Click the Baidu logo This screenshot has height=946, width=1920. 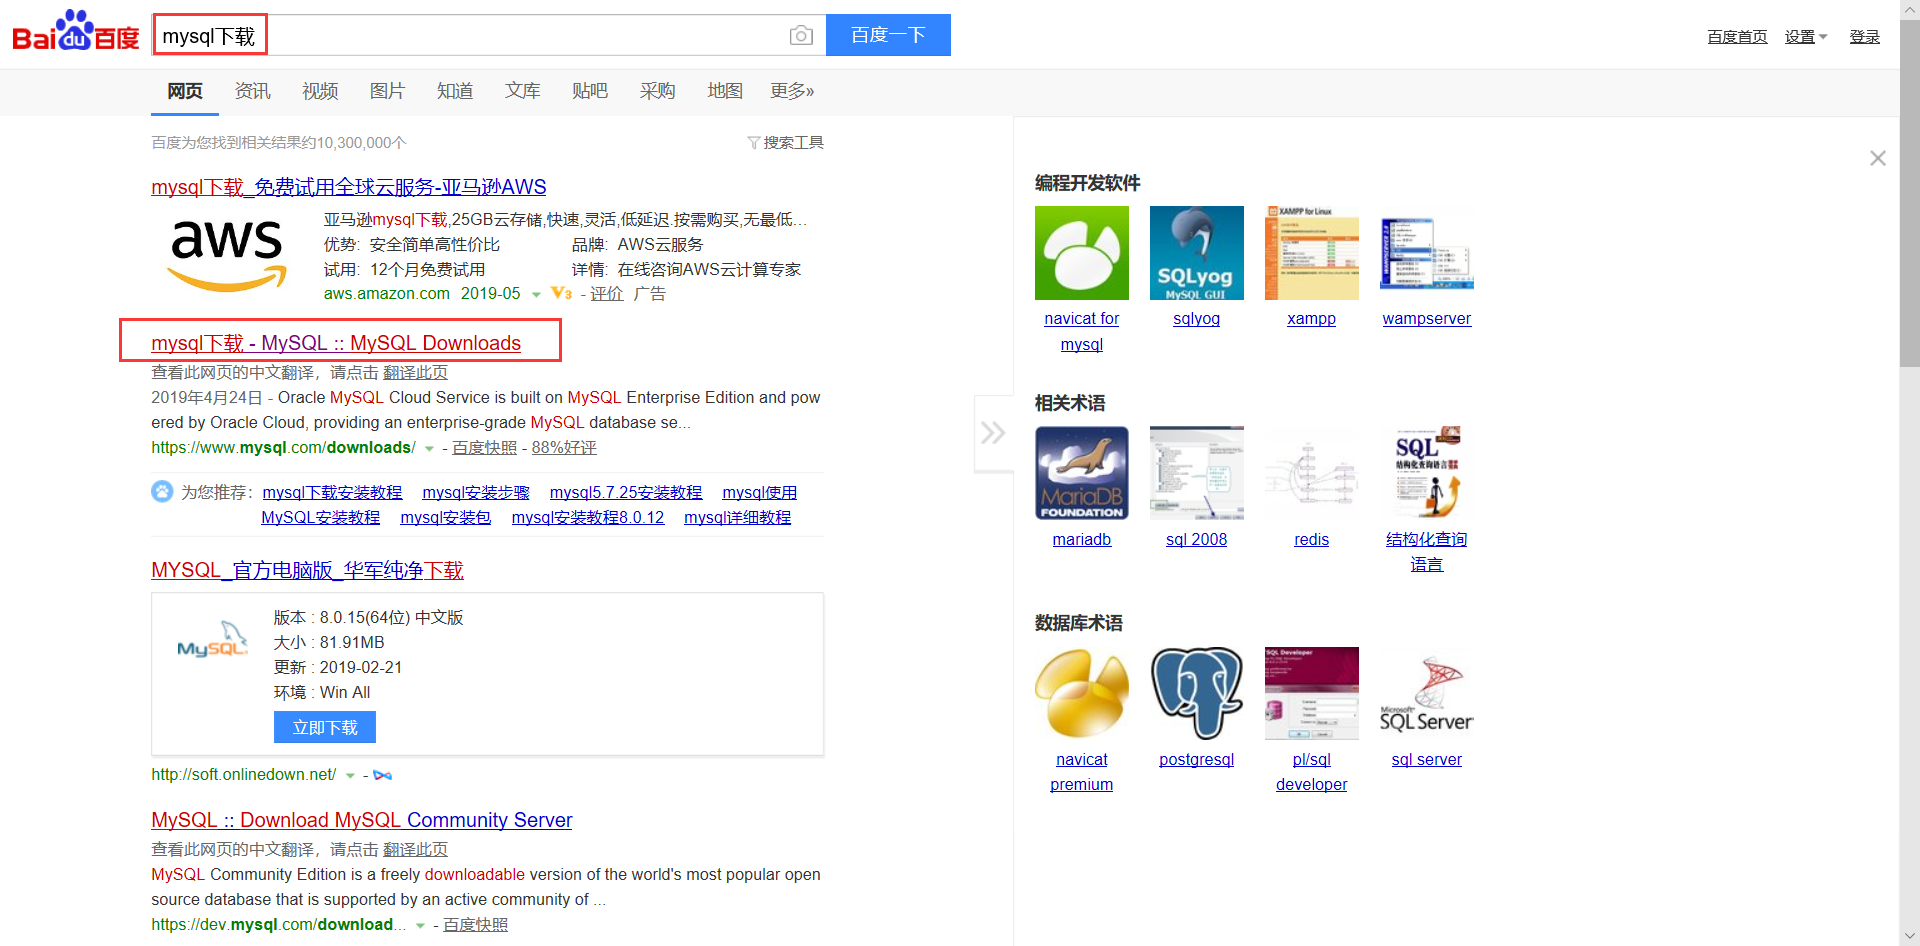coord(76,31)
